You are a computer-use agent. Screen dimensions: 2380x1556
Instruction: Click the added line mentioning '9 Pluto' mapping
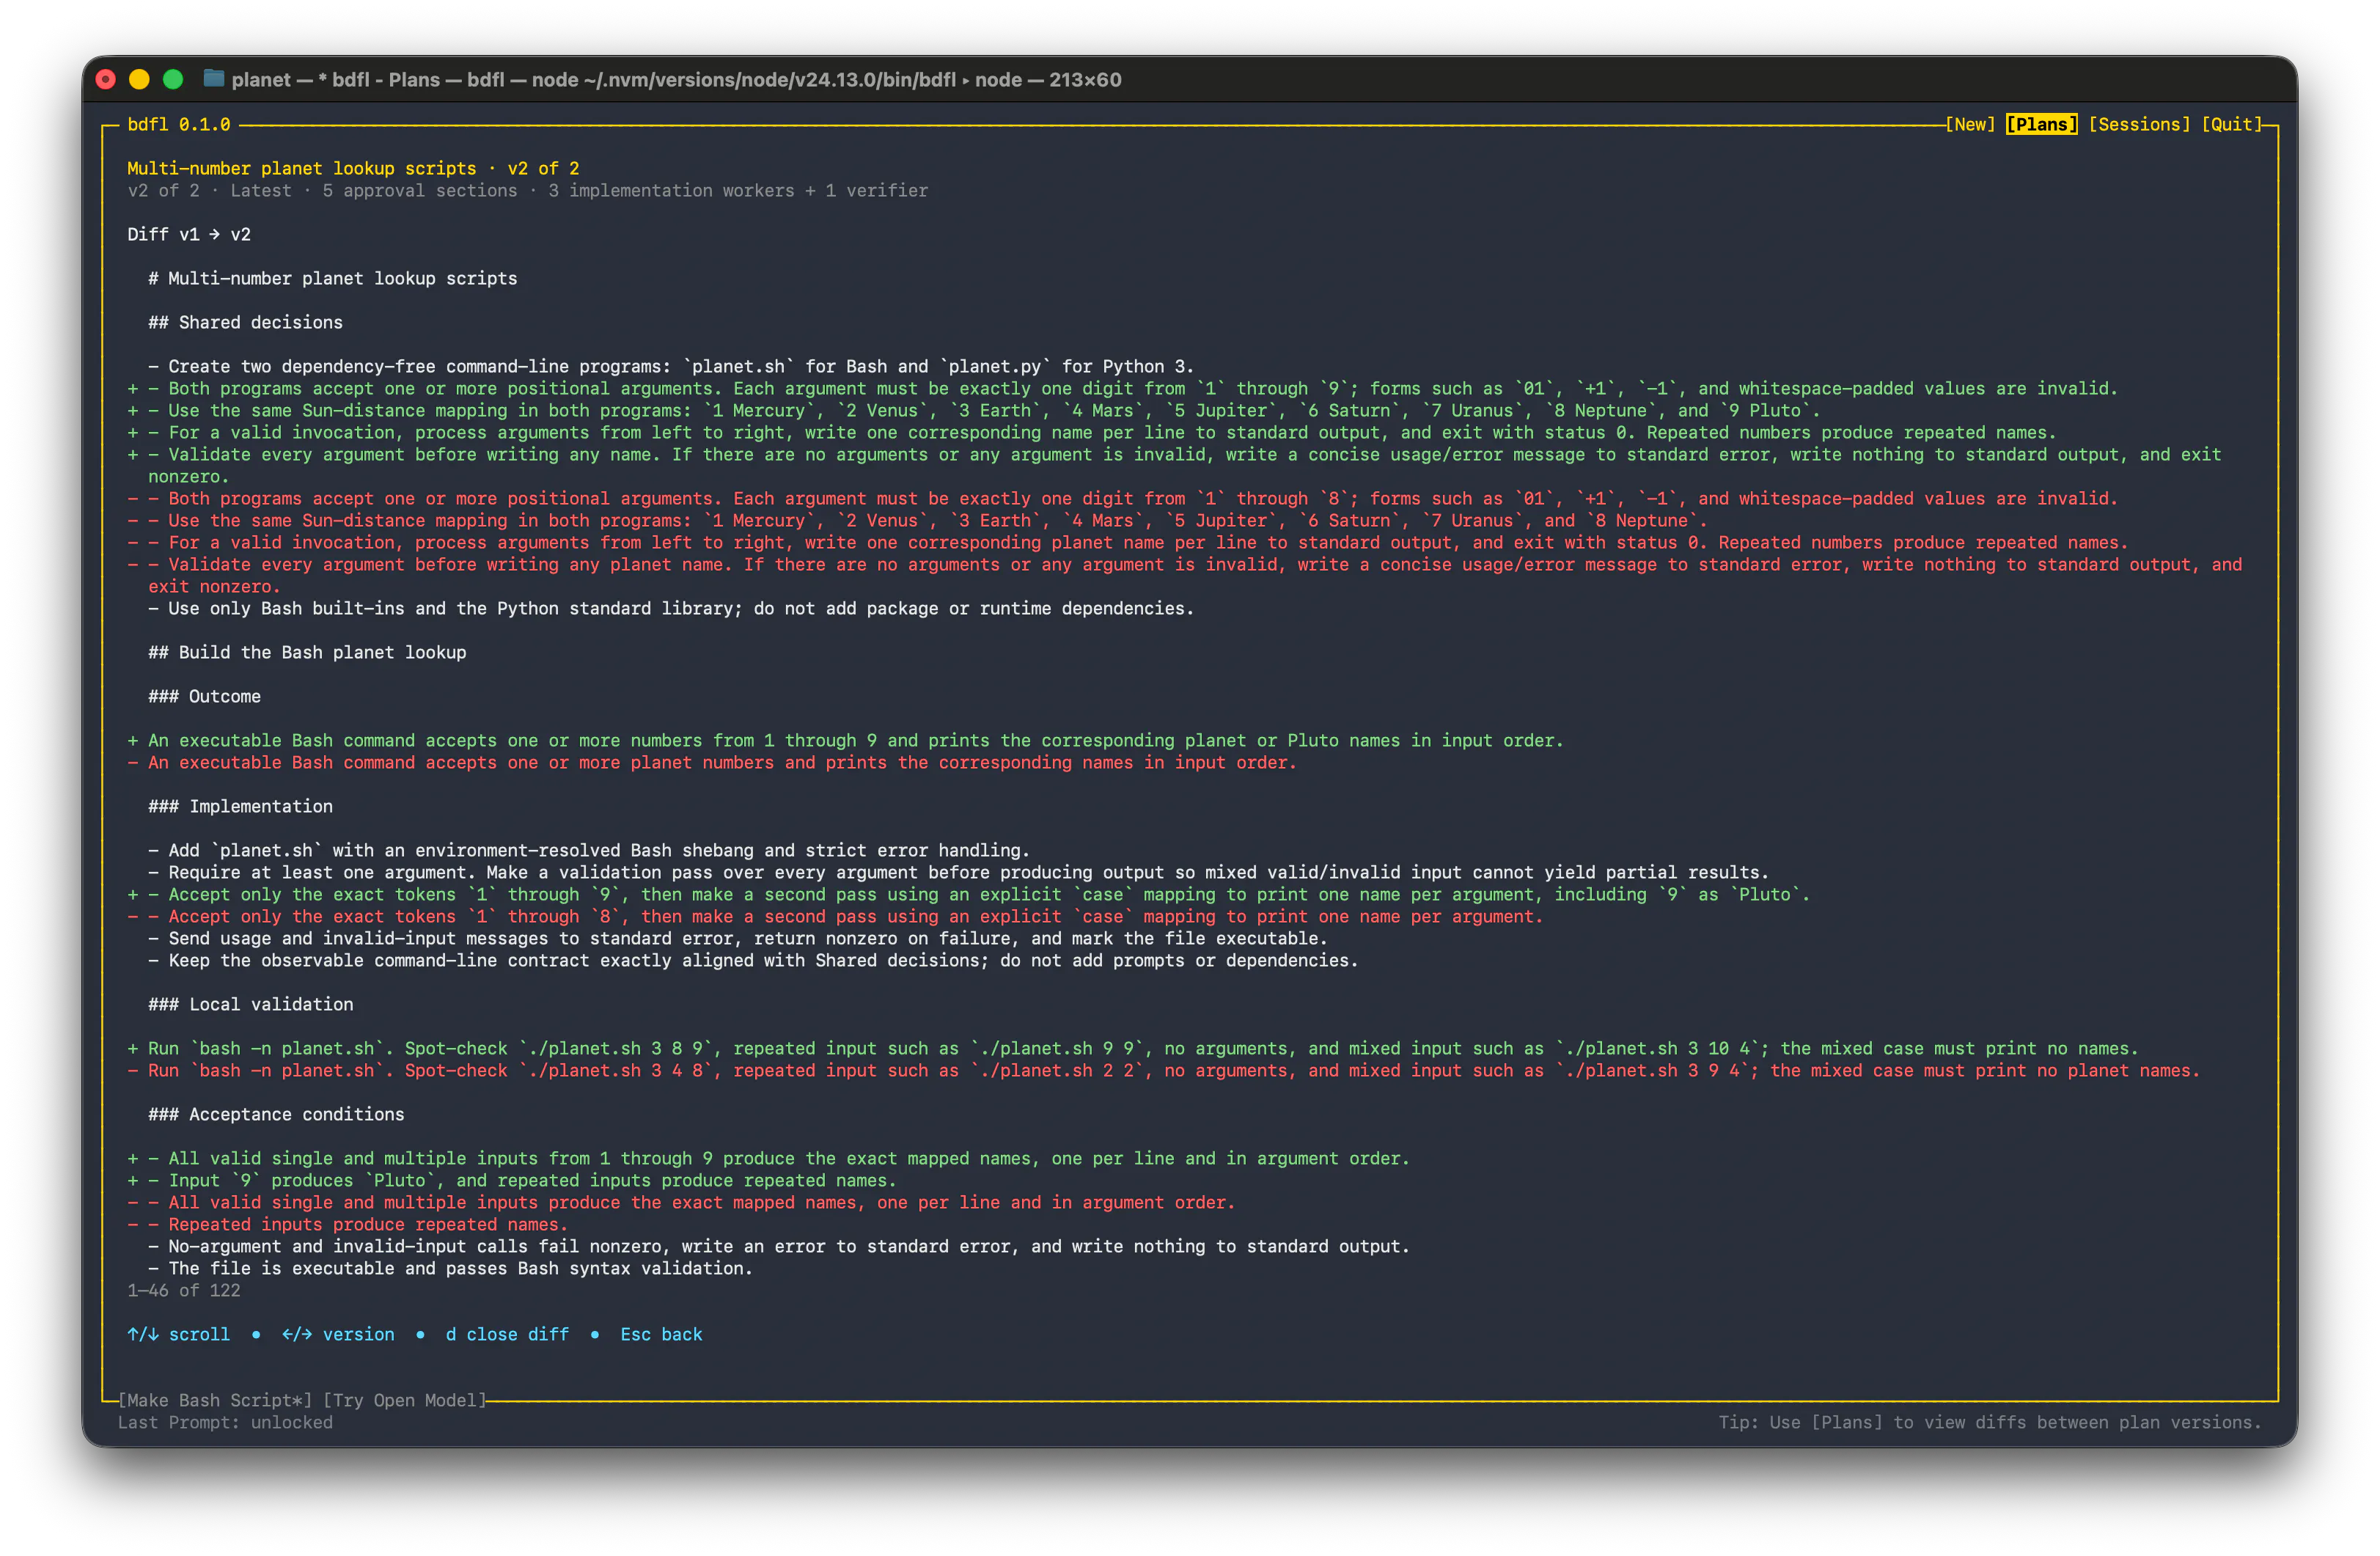(974, 410)
